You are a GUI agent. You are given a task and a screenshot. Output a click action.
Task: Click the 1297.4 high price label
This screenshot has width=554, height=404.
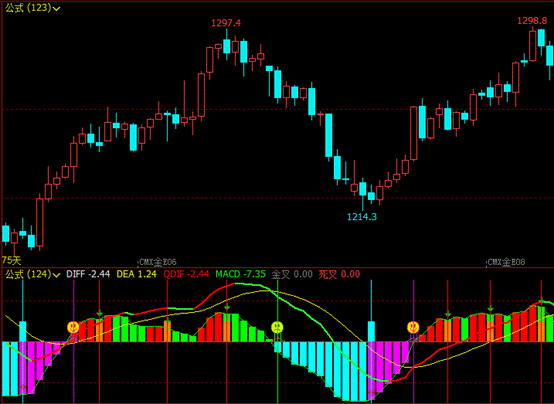tap(226, 23)
